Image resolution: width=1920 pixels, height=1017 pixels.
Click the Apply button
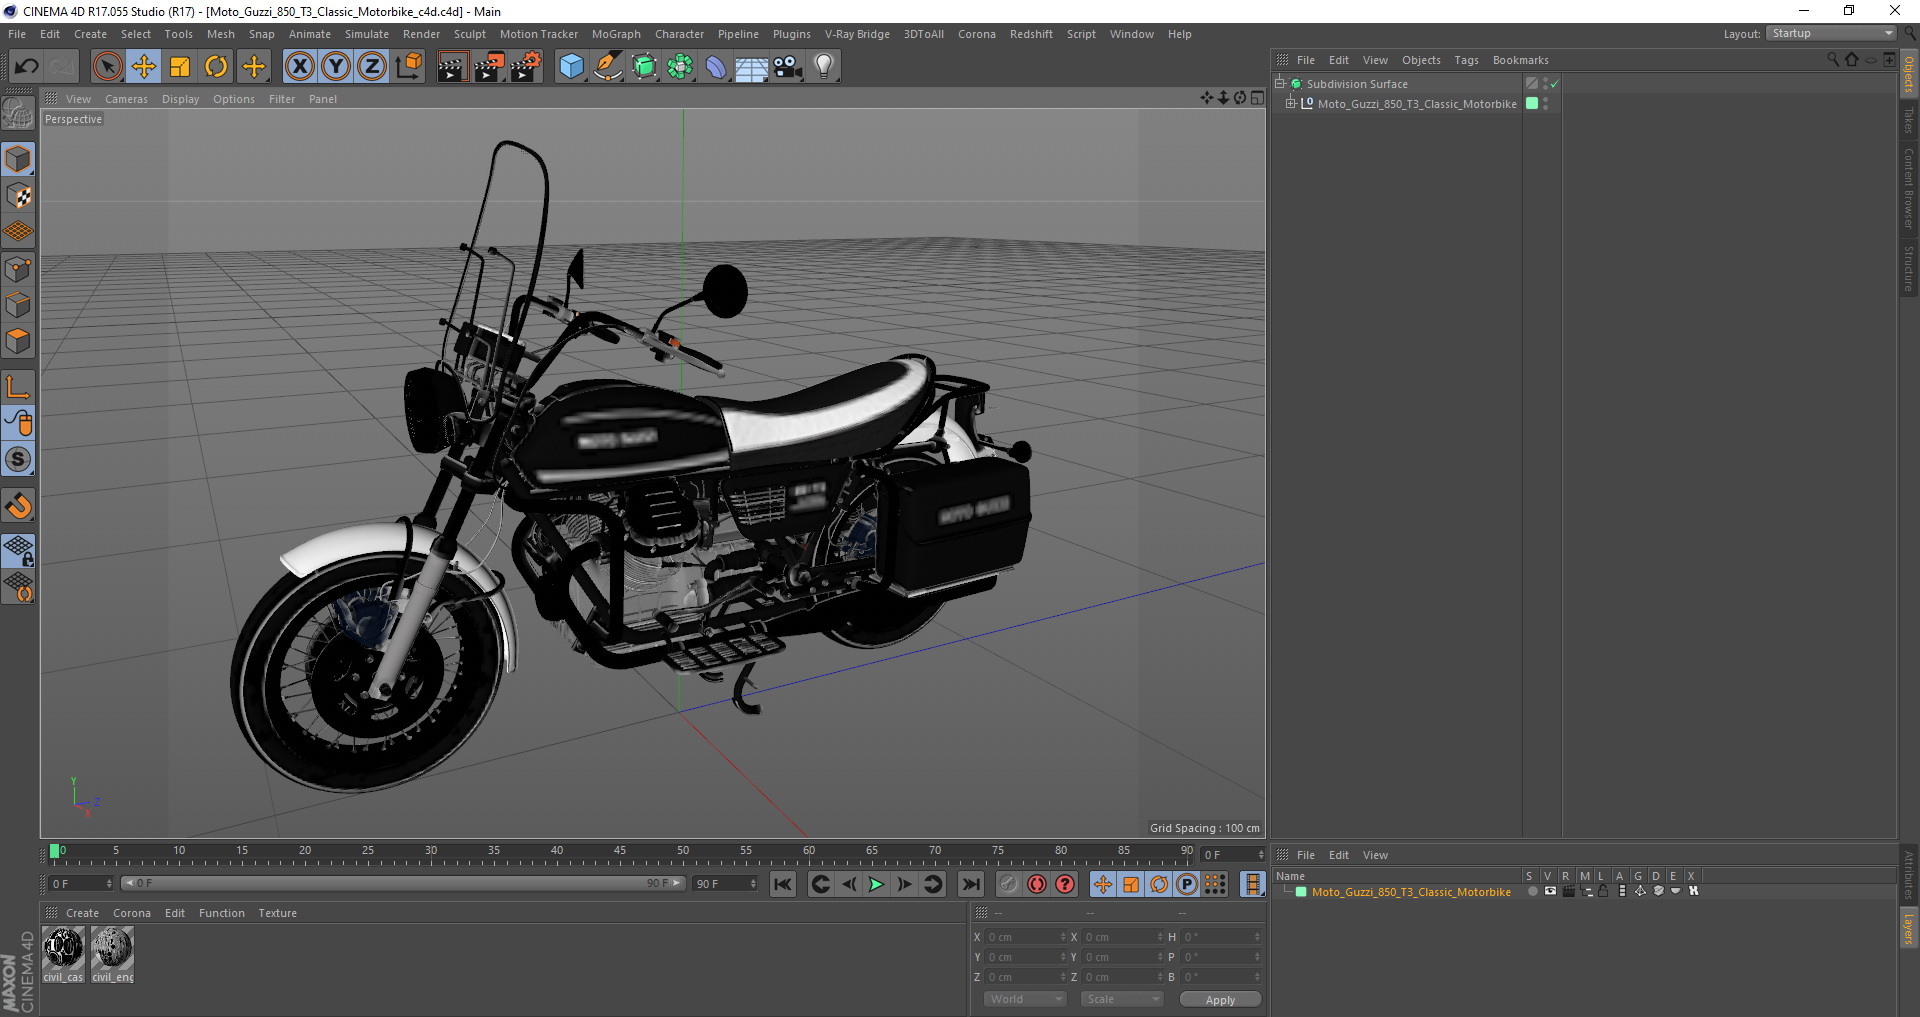tap(1220, 1000)
